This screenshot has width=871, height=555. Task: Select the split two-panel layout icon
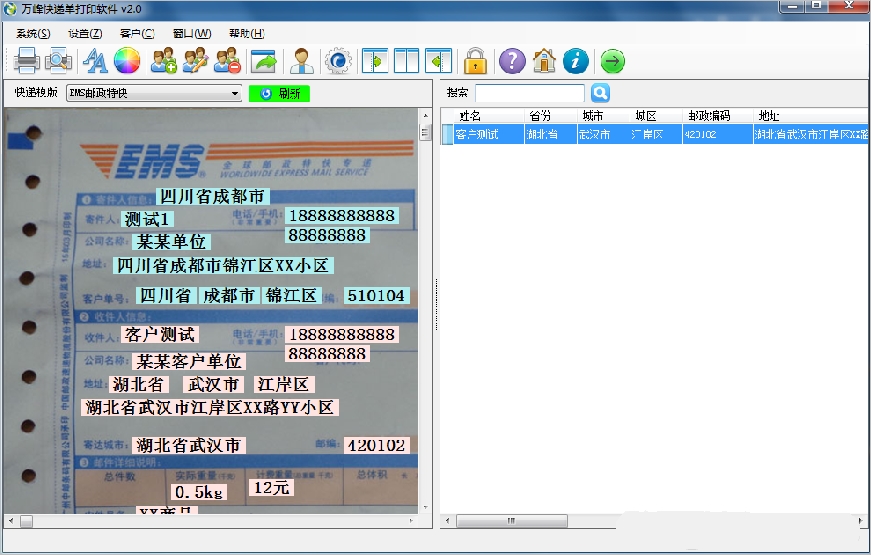coord(407,61)
